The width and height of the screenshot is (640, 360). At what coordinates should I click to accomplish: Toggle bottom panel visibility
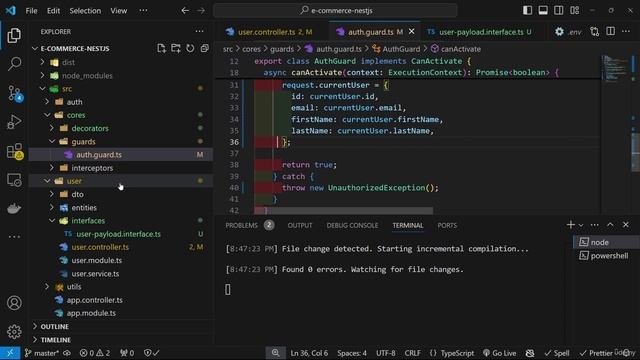point(543,11)
